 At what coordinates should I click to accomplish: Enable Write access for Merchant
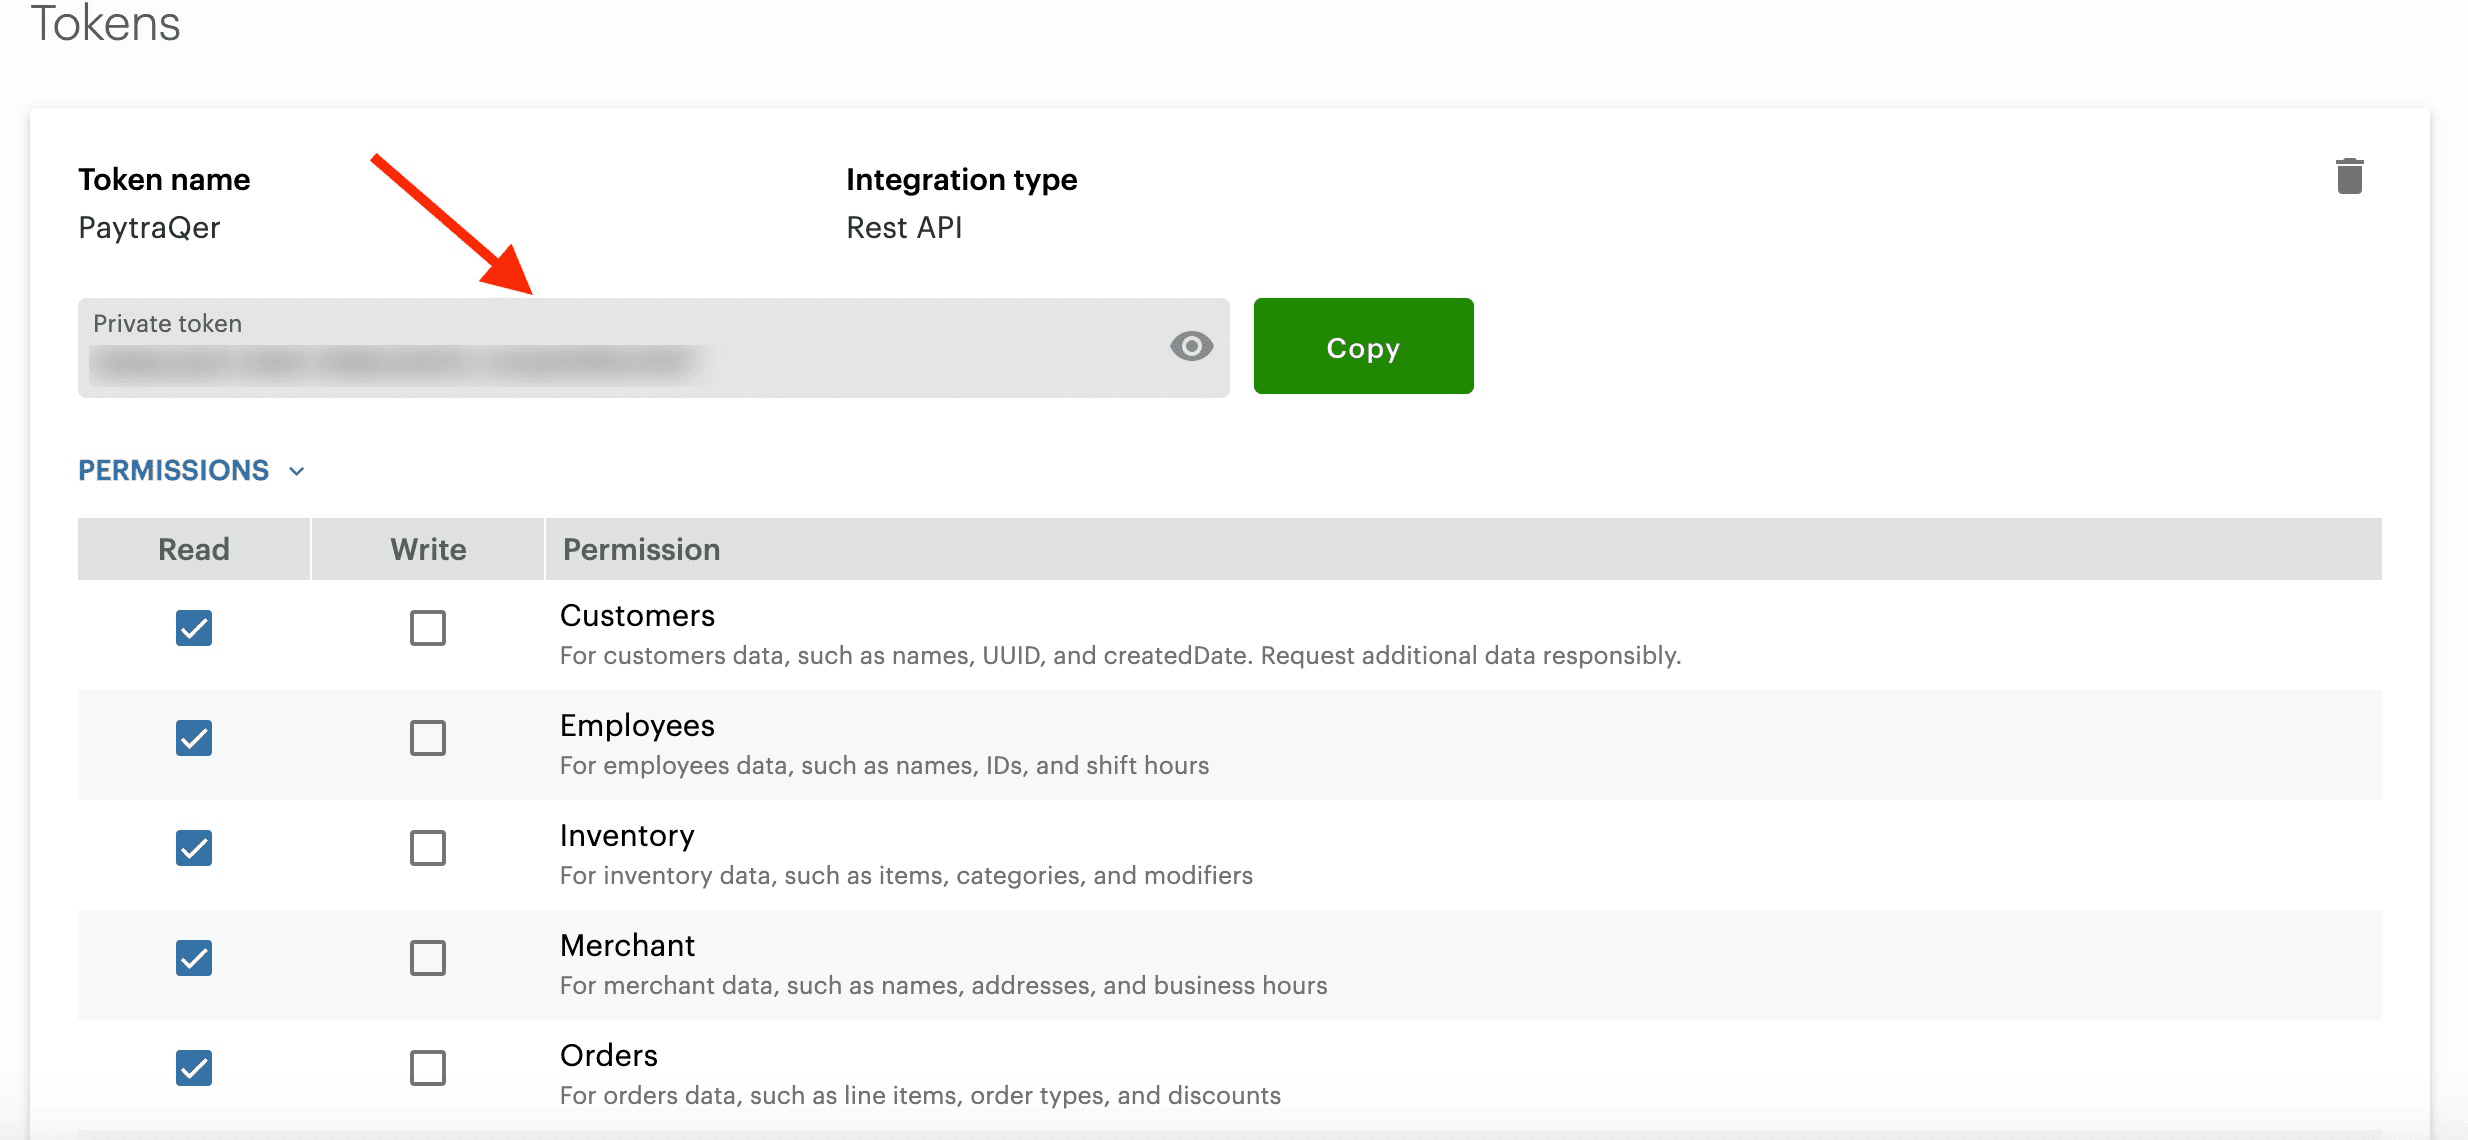click(428, 959)
